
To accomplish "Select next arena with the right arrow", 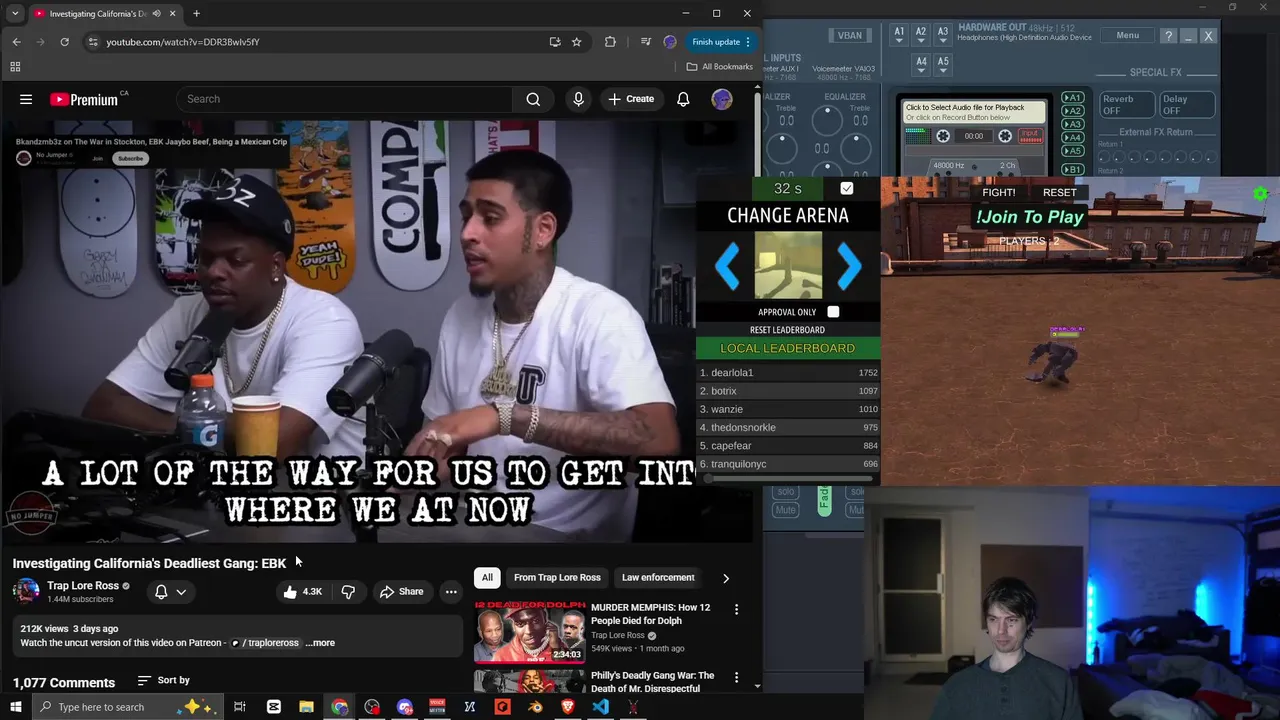I will click(848, 266).
